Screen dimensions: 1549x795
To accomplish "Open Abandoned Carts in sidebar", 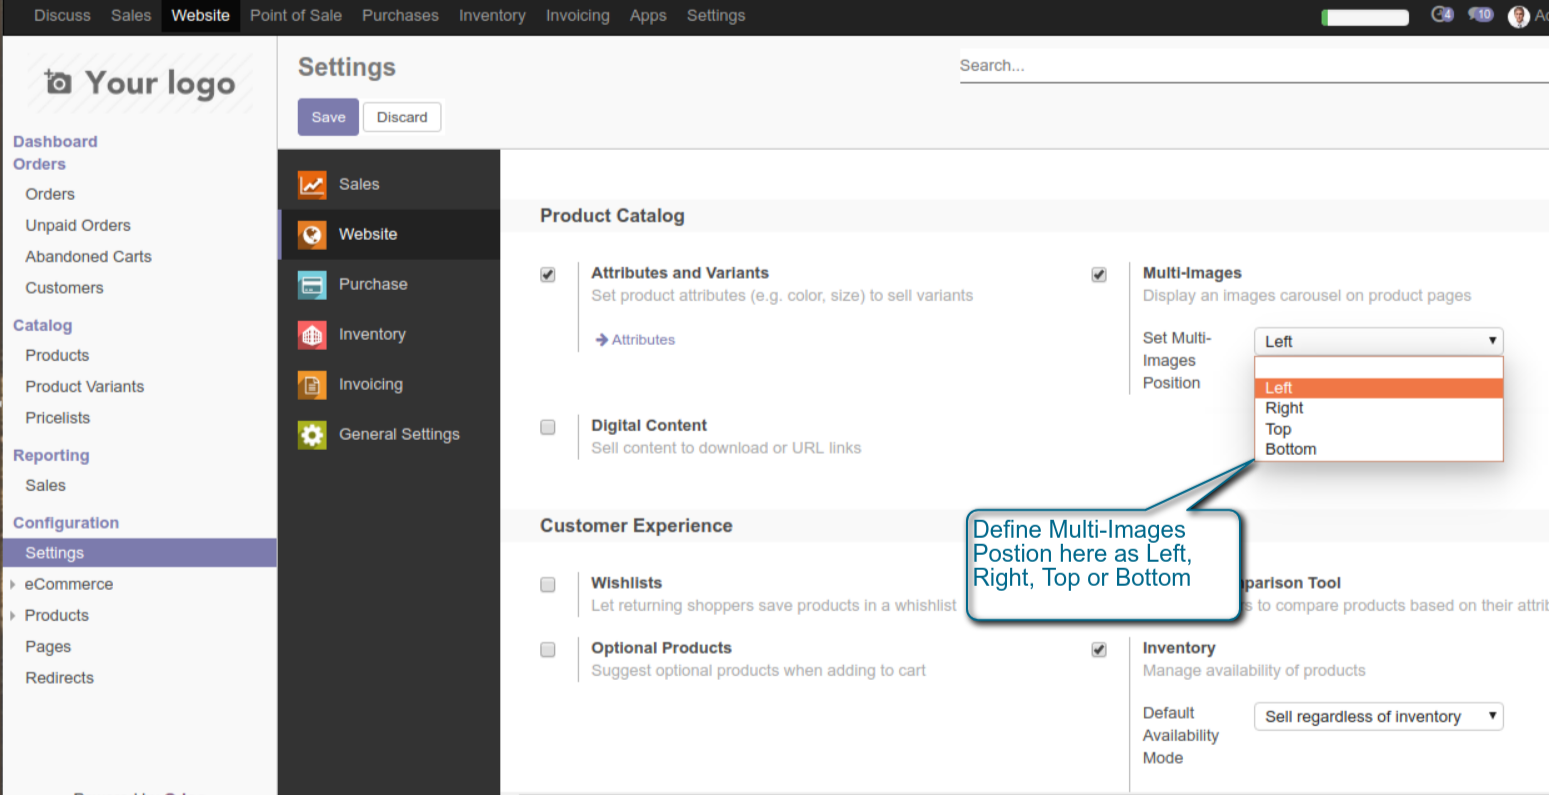I will [x=88, y=256].
